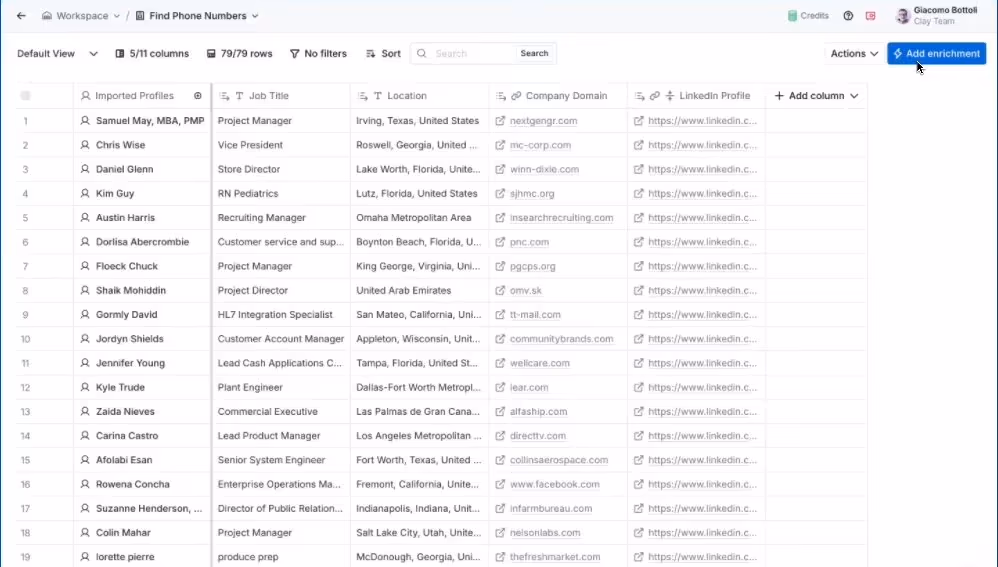Open external link icon for winn-dixie.com
Image resolution: width=998 pixels, height=567 pixels.
point(500,169)
